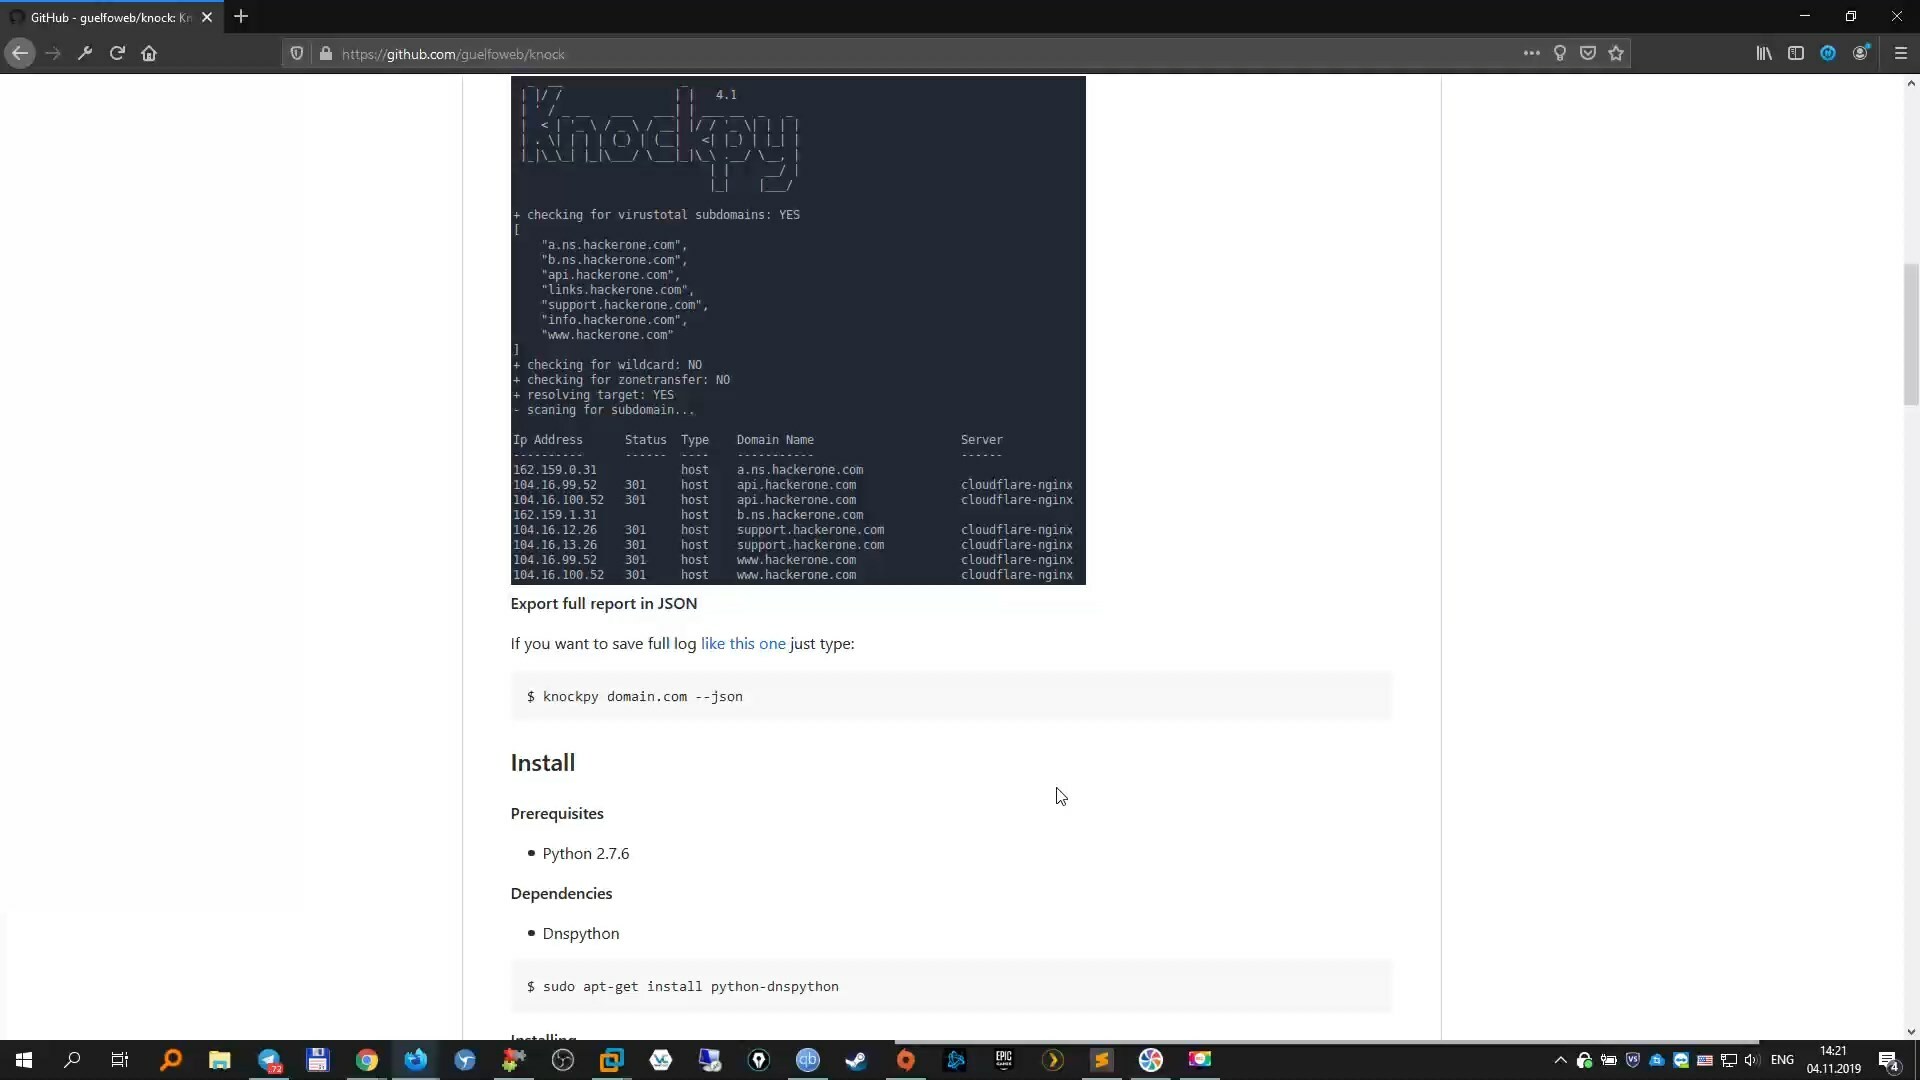Viewport: 1920px width, 1080px height.
Task: Open the page actions three-dot menu
Action: pos(1531,53)
